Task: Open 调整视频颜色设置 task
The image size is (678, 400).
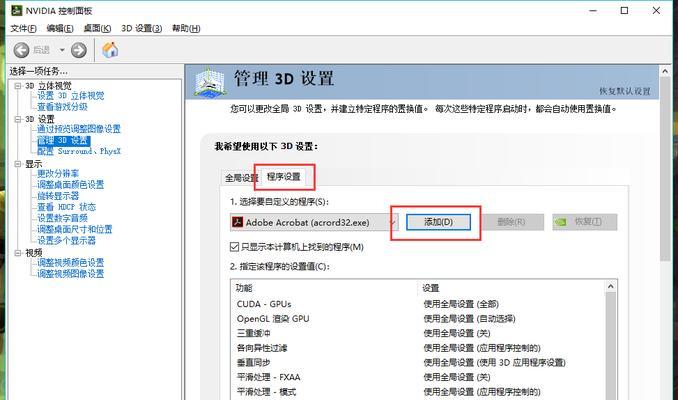Action: [70, 262]
